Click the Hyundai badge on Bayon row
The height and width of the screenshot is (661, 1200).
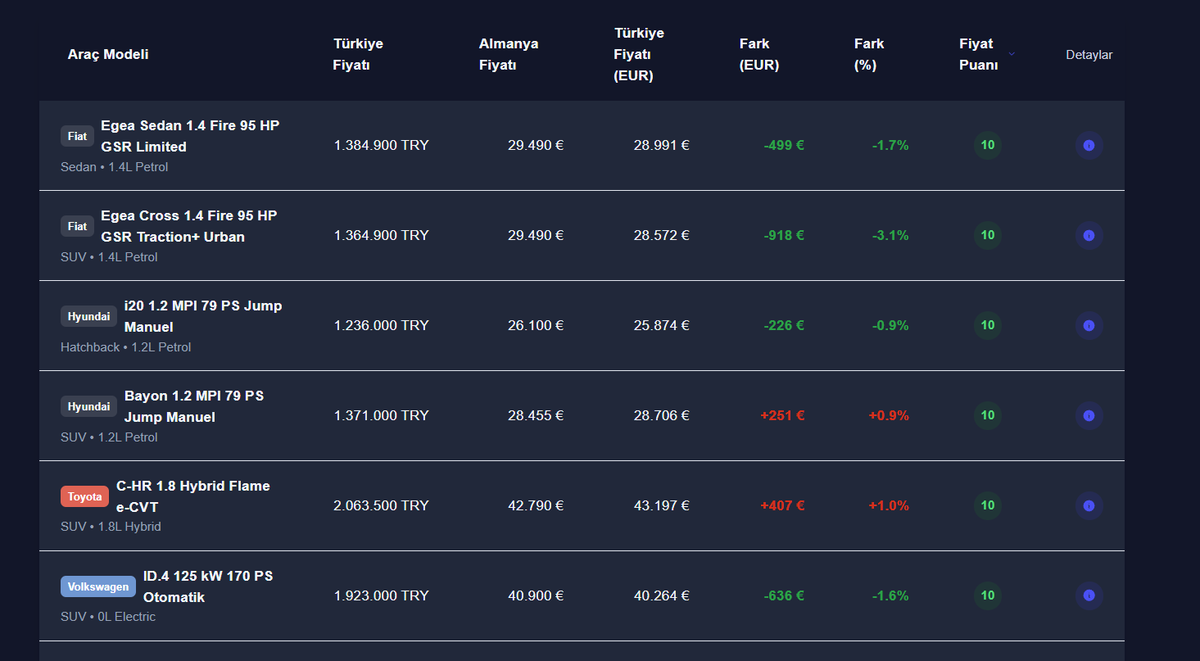[x=89, y=406]
